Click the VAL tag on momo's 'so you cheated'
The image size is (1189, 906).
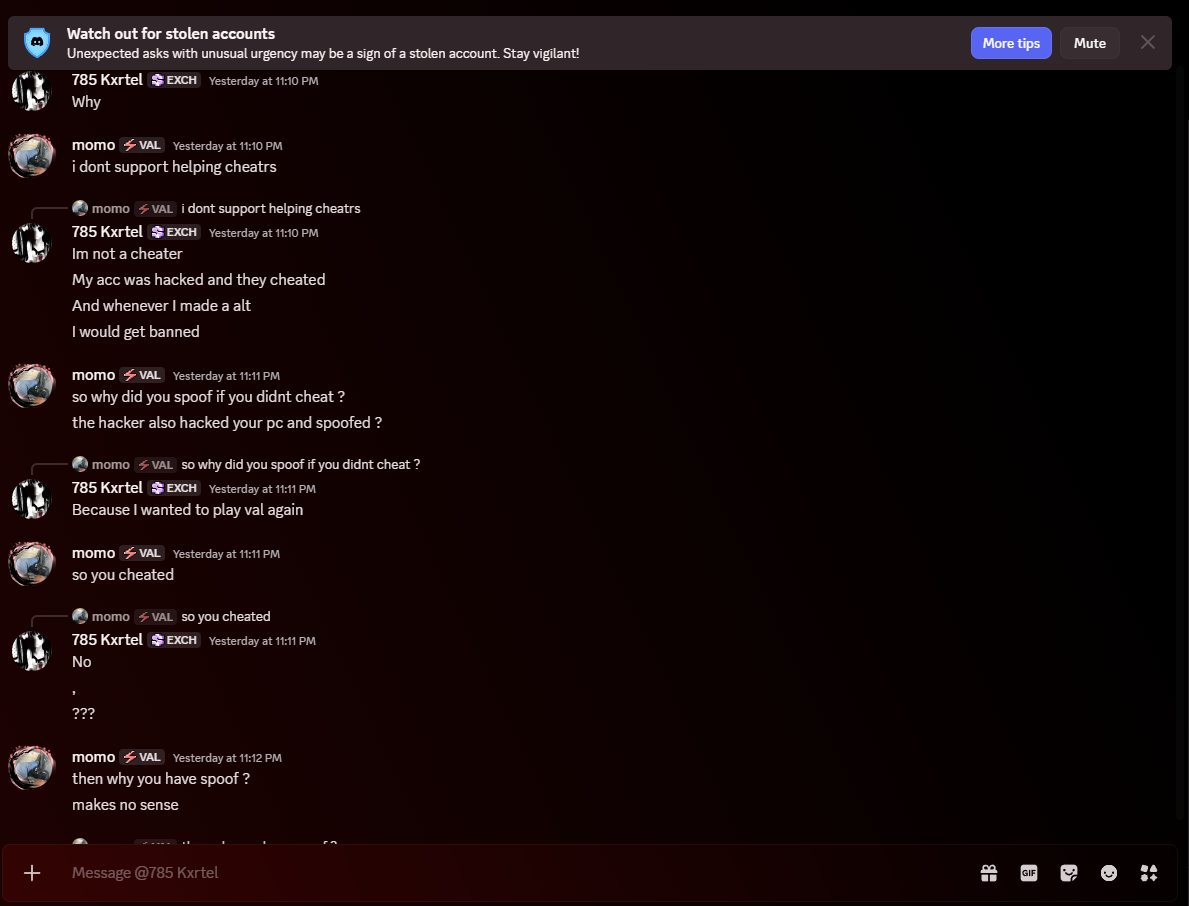pos(142,553)
